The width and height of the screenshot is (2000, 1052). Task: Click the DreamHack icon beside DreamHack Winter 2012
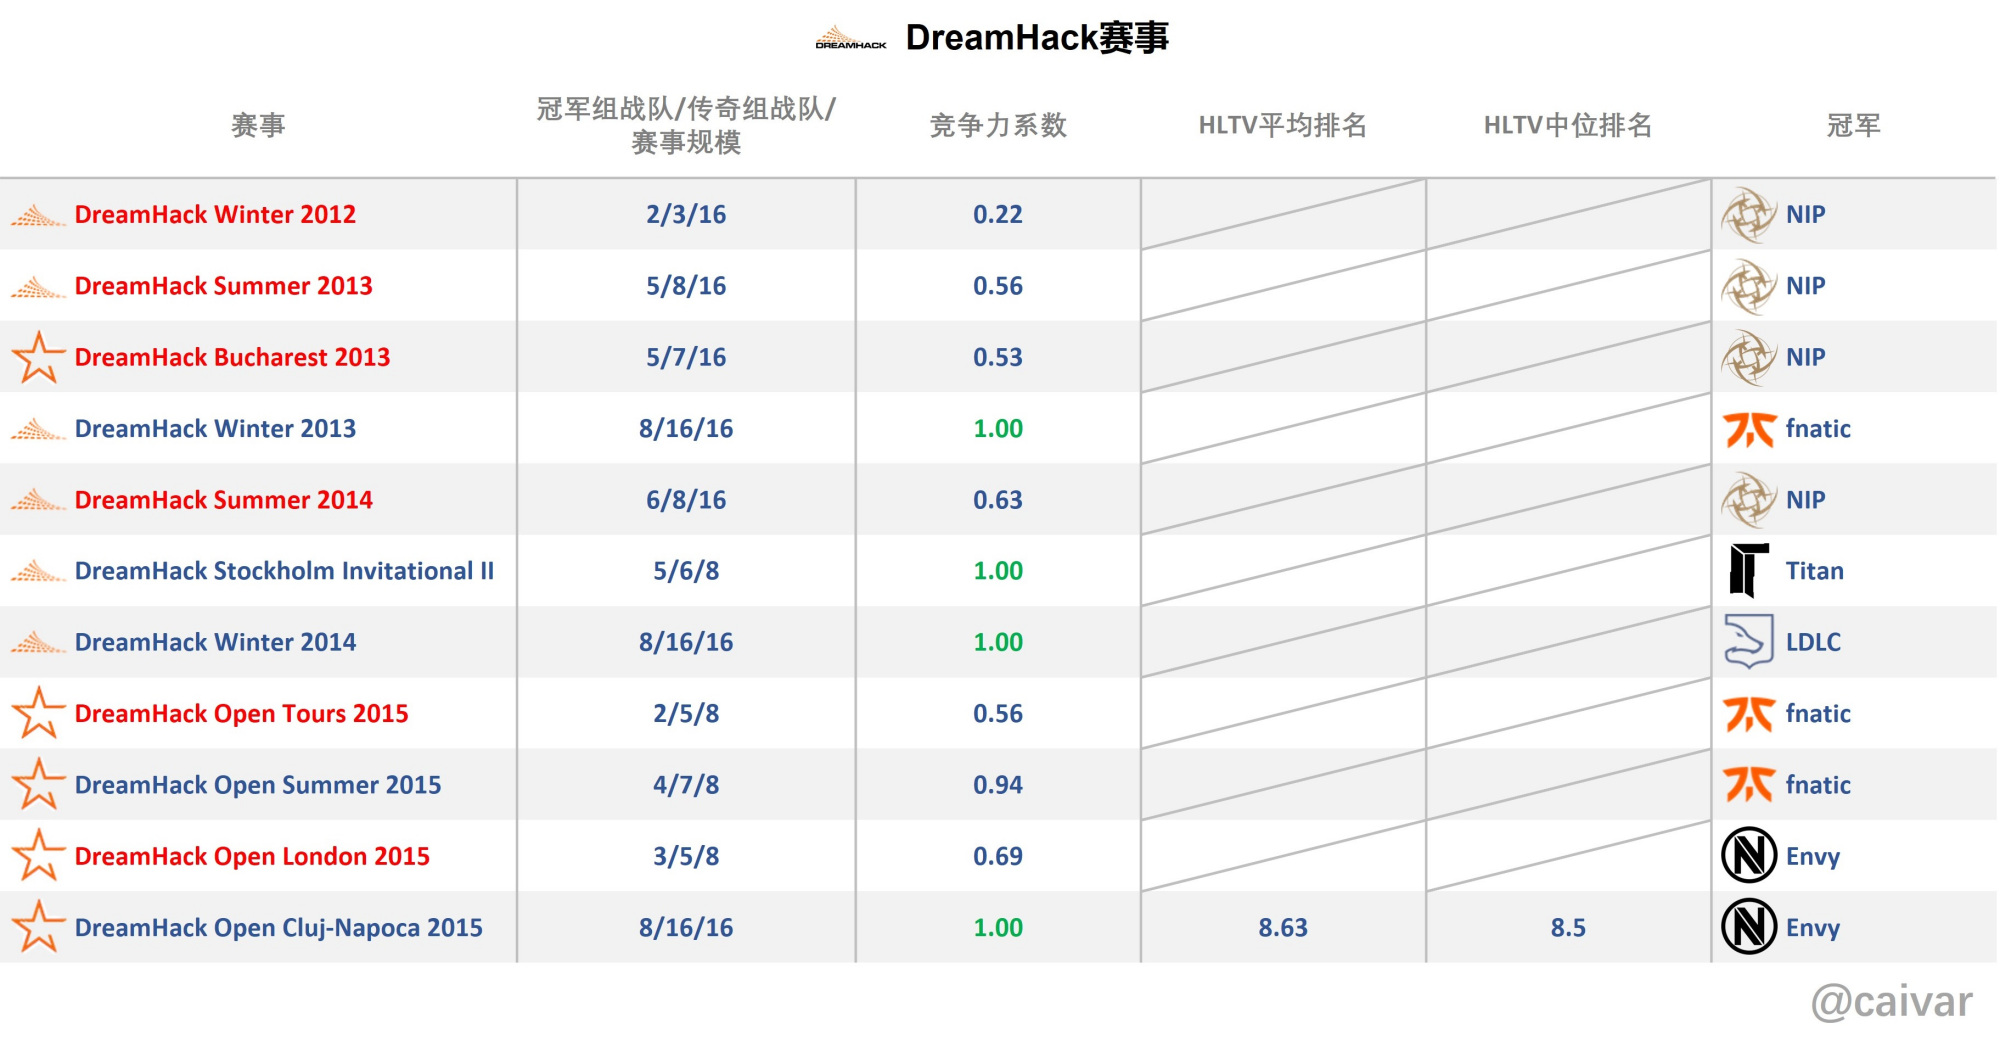click(x=38, y=215)
